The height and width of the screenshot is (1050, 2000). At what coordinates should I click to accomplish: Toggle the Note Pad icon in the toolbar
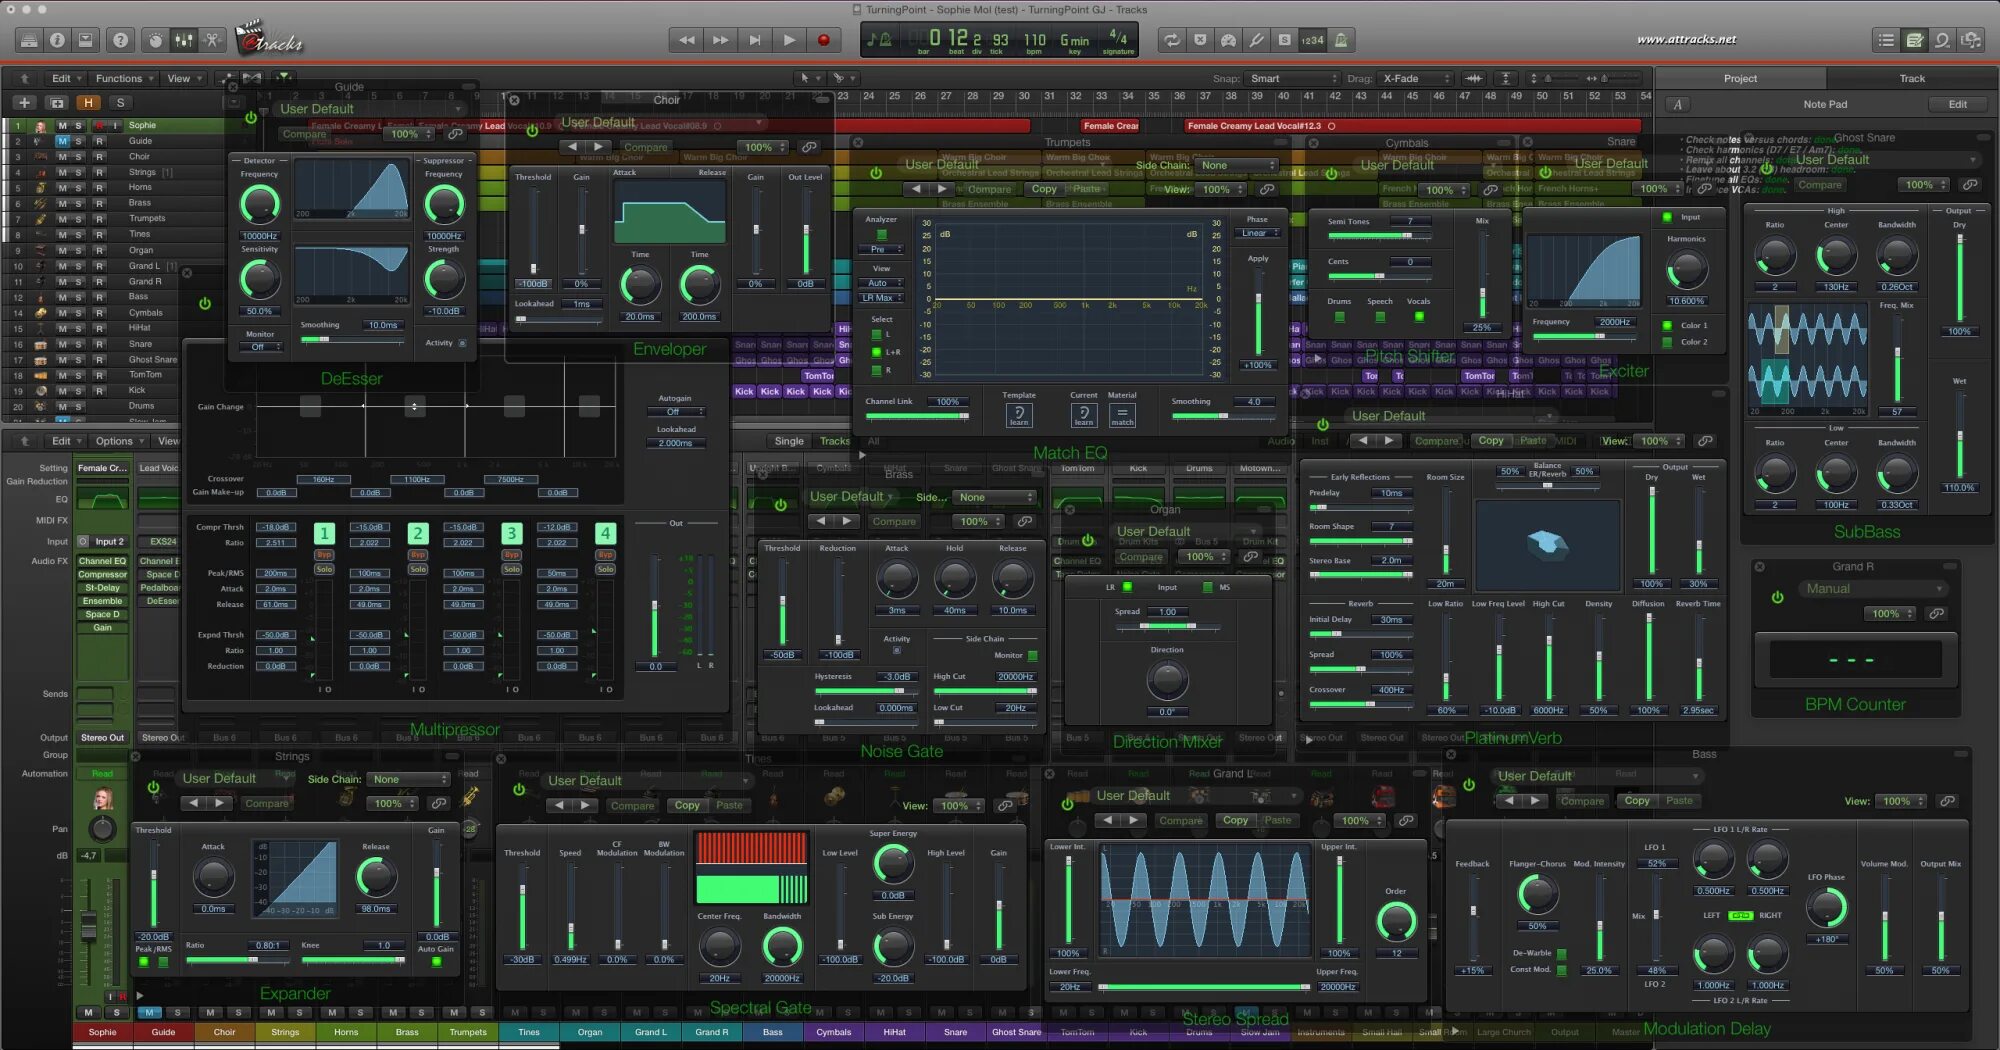[1914, 40]
